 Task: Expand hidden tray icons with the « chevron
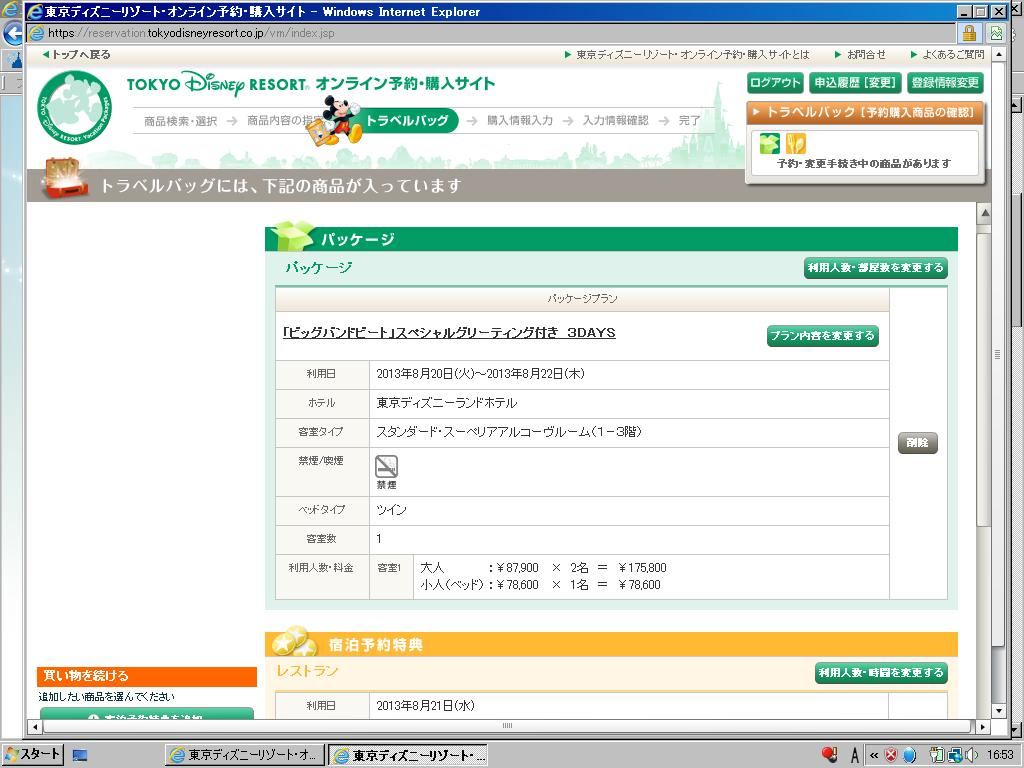coord(874,756)
